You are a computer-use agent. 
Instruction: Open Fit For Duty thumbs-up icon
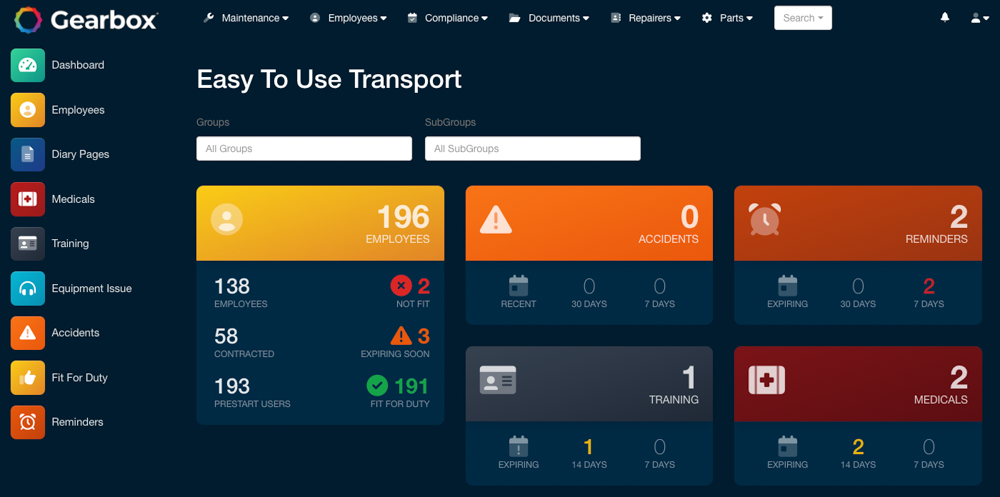coord(27,378)
